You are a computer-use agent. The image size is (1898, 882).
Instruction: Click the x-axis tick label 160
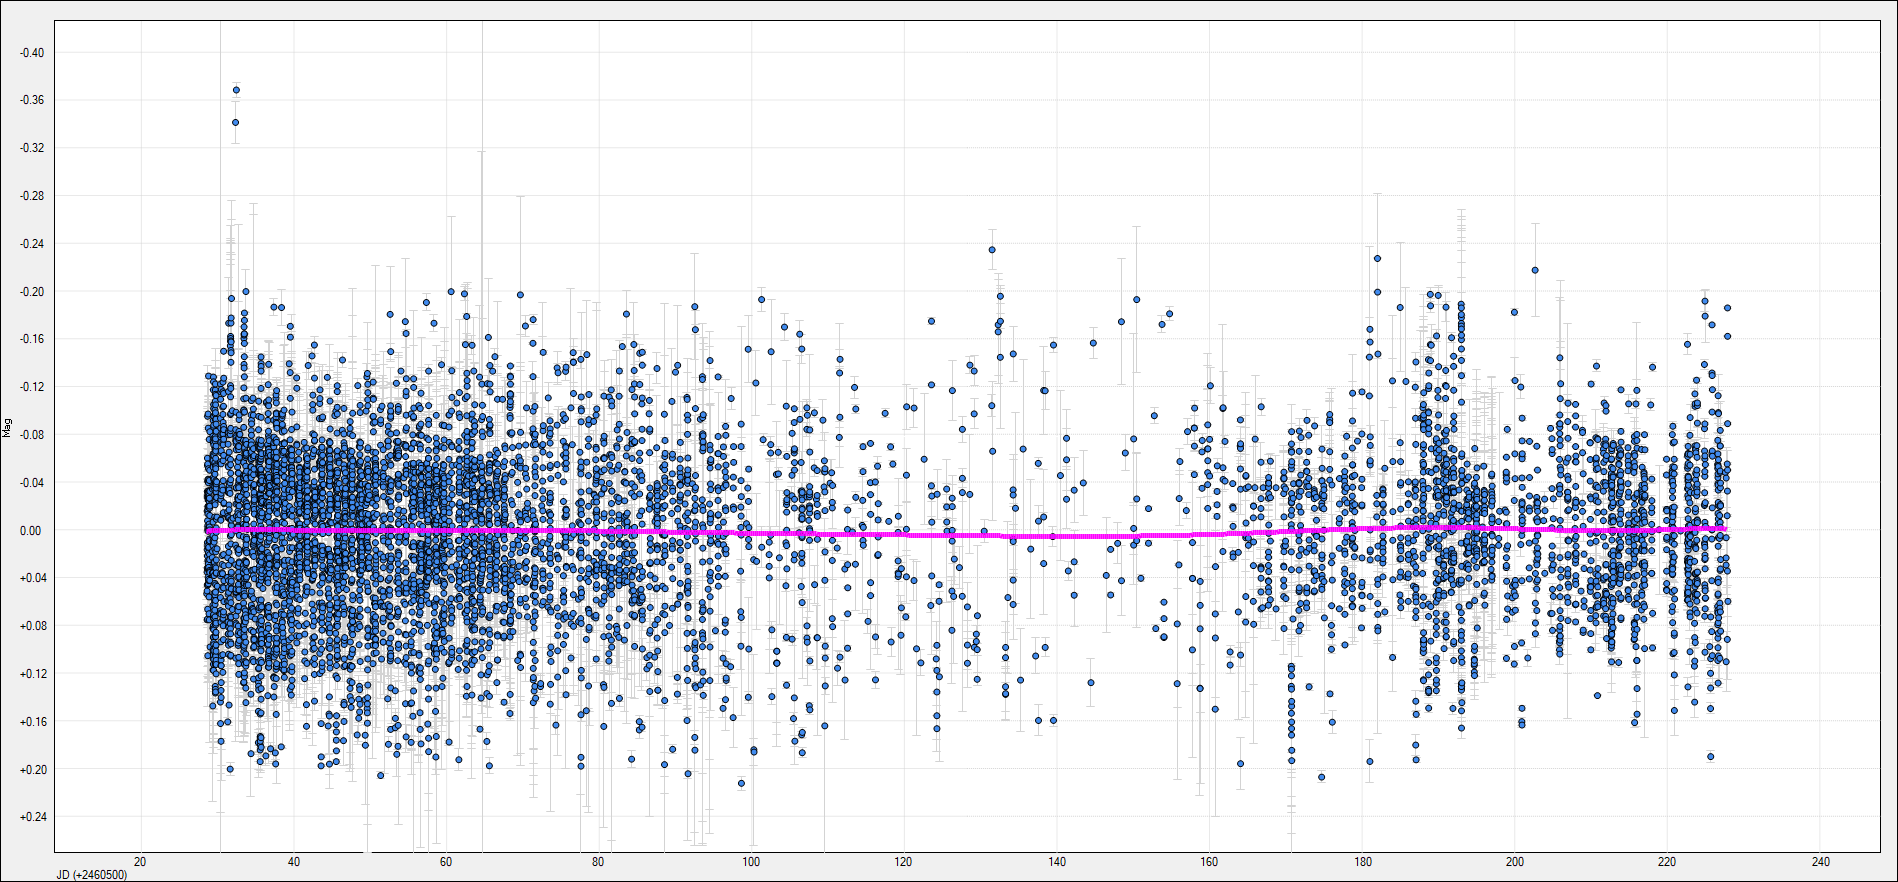pos(1209,862)
